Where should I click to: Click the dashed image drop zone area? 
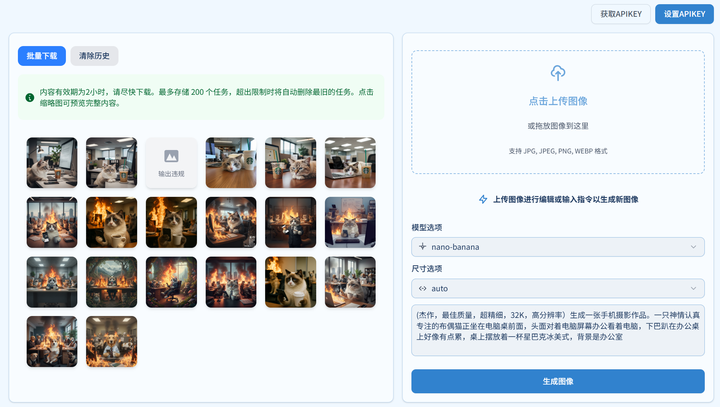558,130
